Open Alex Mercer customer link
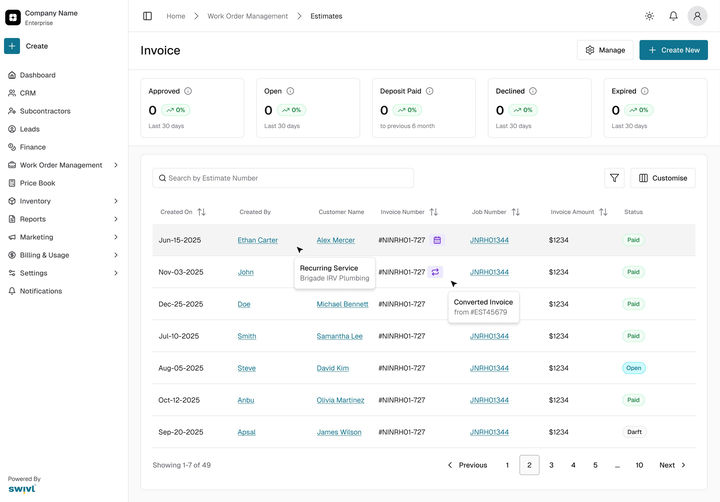This screenshot has height=502, width=720. [x=336, y=240]
